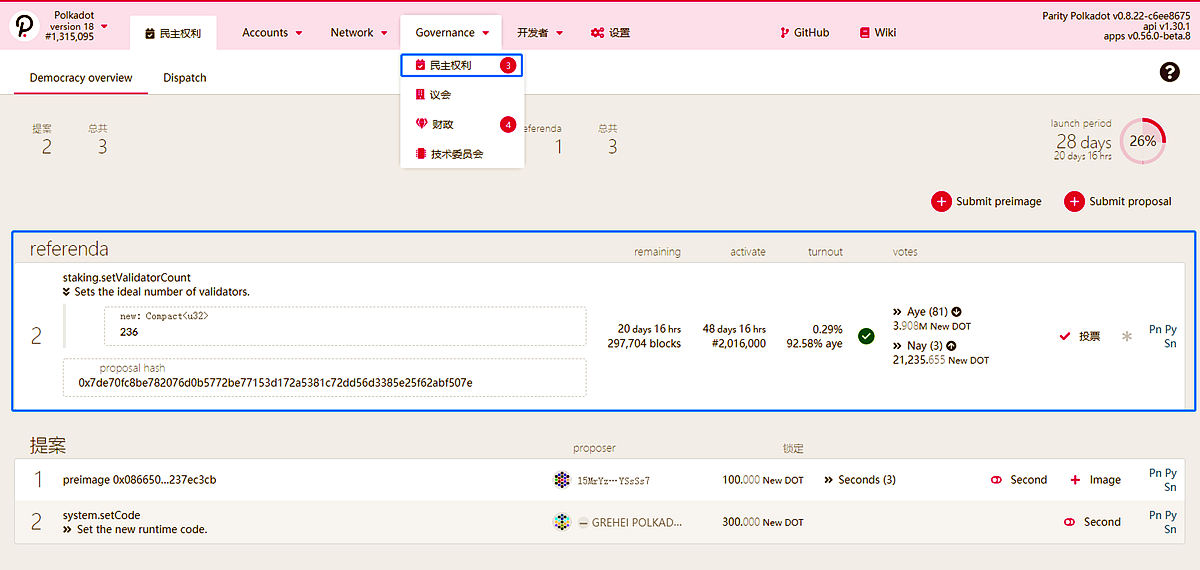
Task: Click the Sn link on preimage proposal 1
Action: 1170,487
